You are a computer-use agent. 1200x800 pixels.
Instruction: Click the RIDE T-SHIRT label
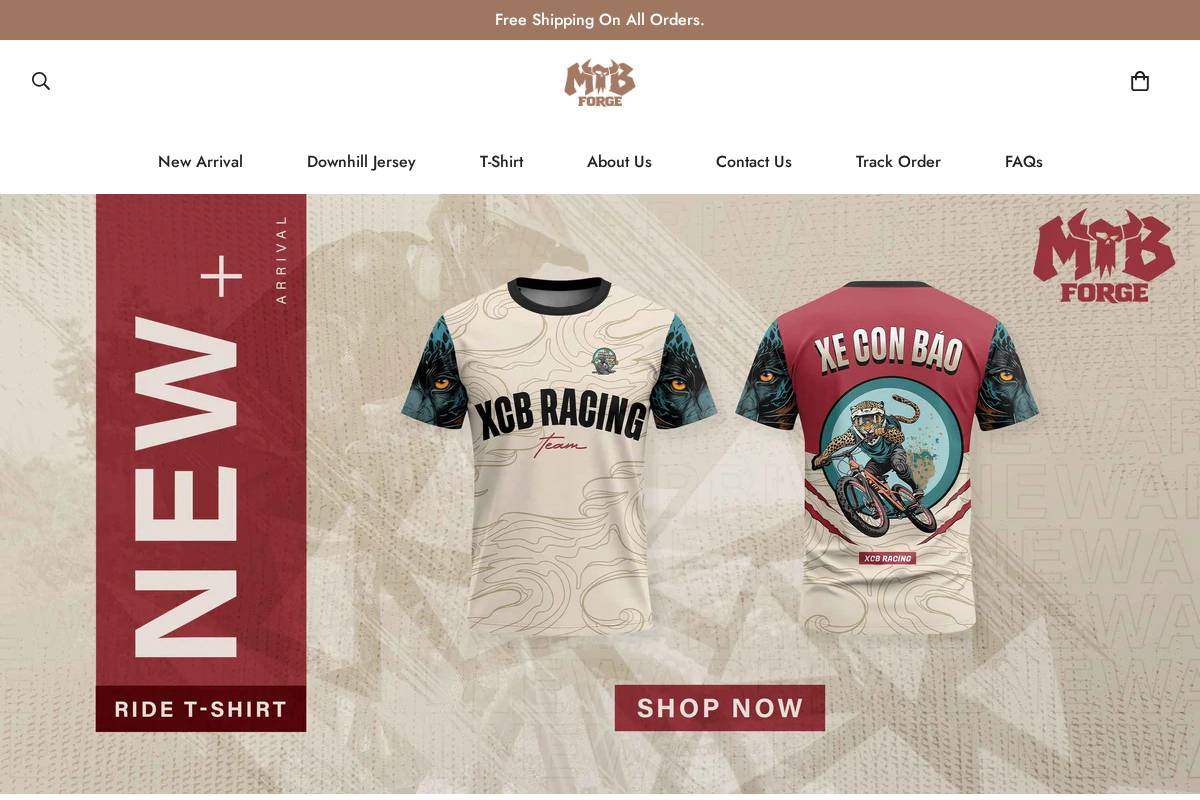pos(201,709)
